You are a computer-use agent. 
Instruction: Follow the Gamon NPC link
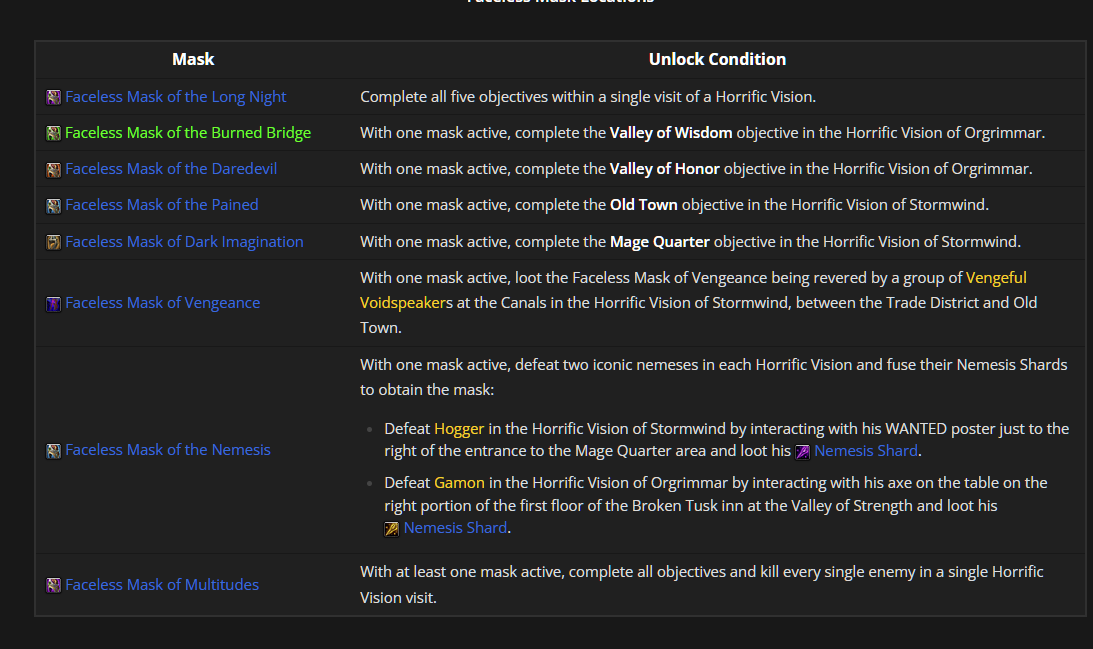point(459,482)
